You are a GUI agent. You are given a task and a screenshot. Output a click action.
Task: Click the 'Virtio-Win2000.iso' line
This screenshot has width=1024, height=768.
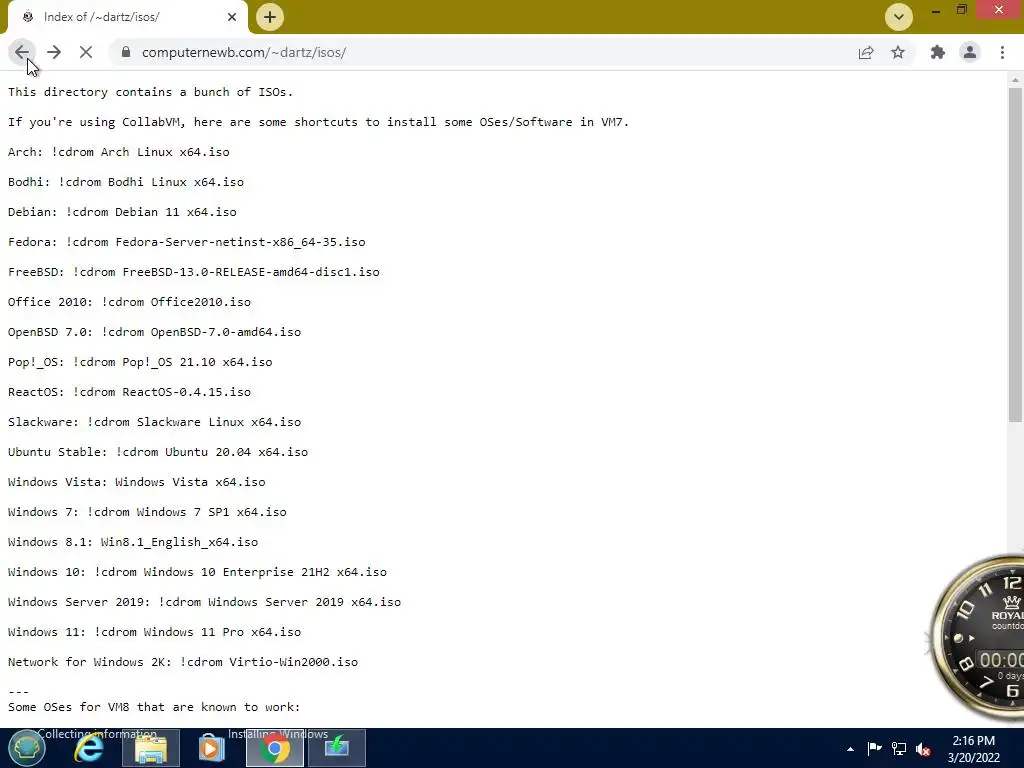point(183,663)
